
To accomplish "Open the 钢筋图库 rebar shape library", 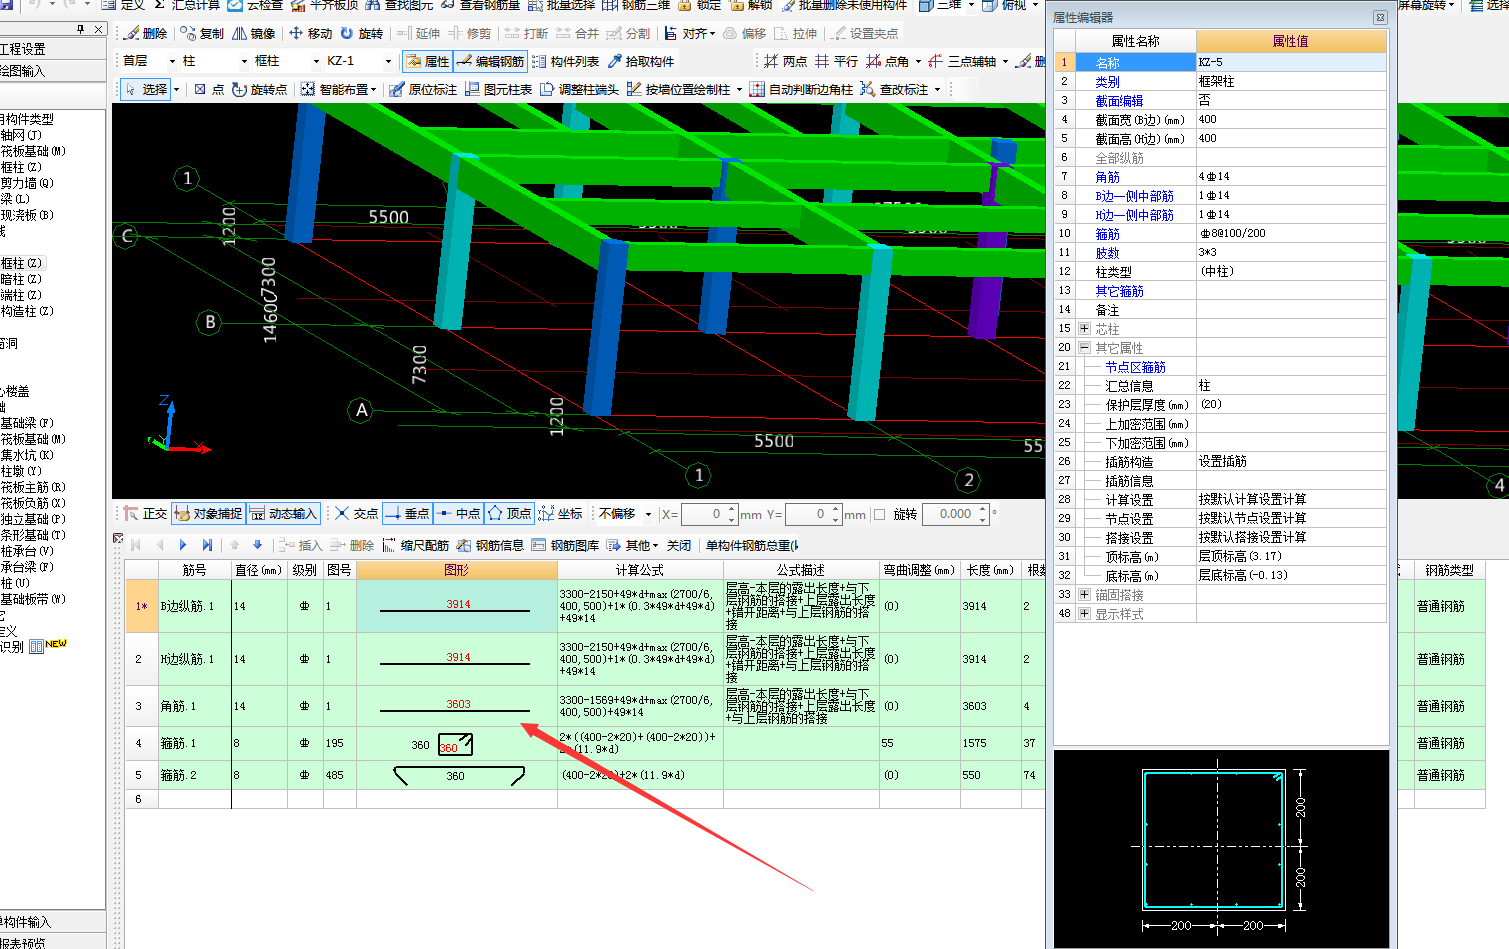I will tap(565, 545).
